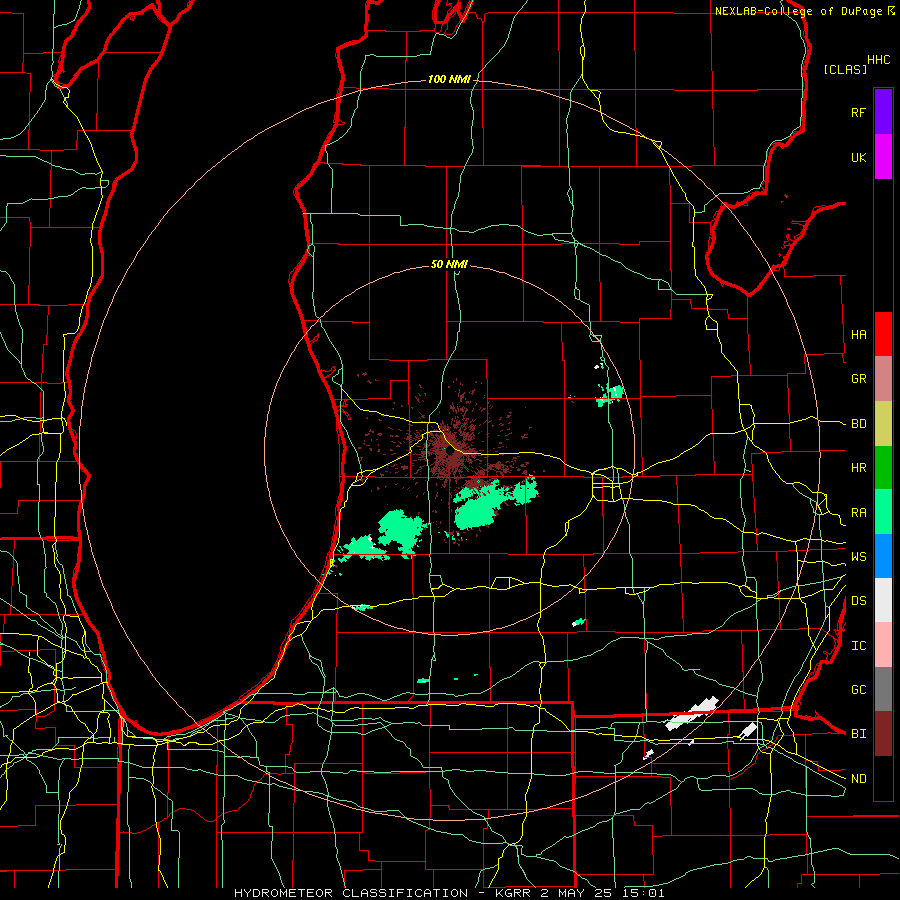Click the RF label beside the legend
This screenshot has width=900, height=900.
(x=858, y=113)
